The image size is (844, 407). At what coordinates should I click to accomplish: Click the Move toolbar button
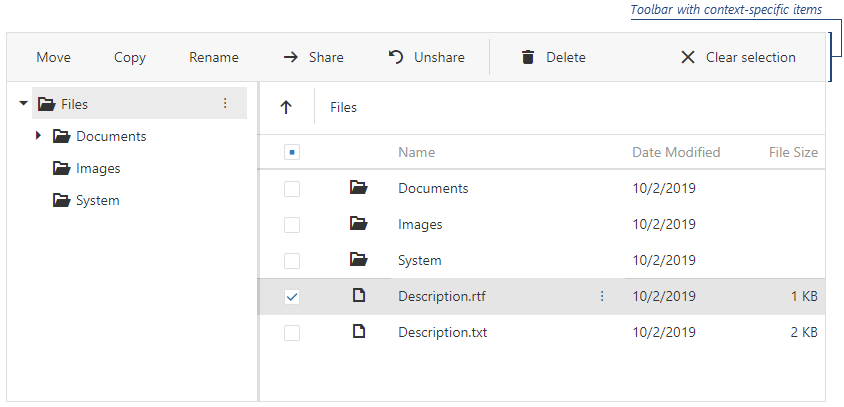pyautogui.click(x=53, y=58)
